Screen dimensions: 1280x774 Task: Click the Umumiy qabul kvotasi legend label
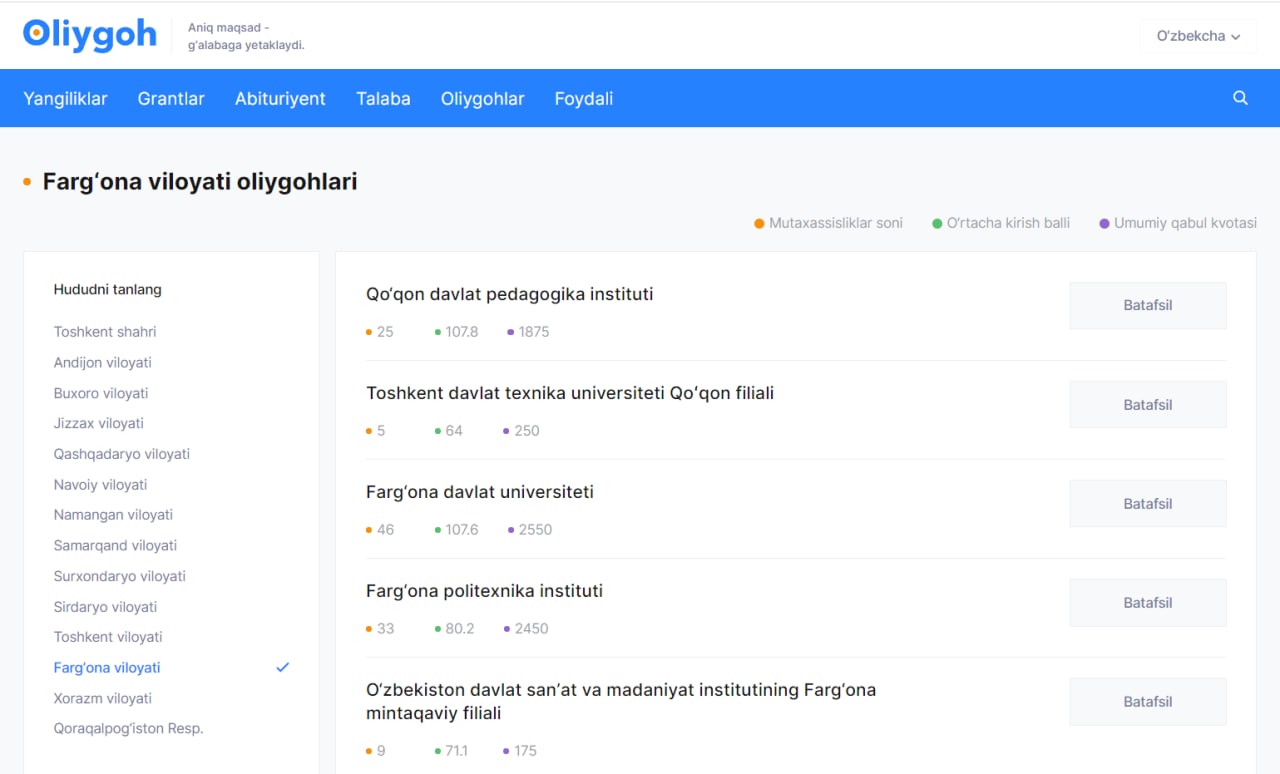coord(1185,223)
